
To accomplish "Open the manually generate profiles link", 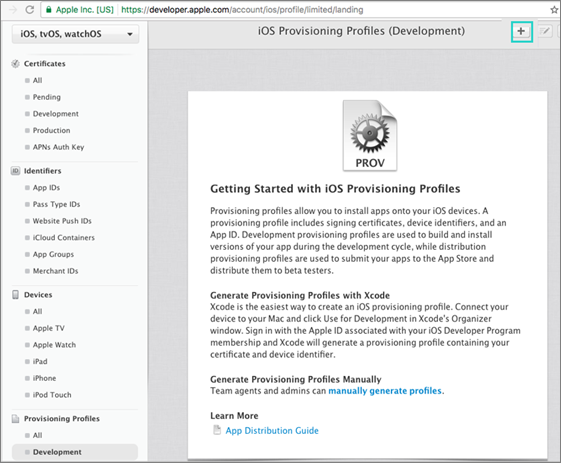I will pos(385,391).
